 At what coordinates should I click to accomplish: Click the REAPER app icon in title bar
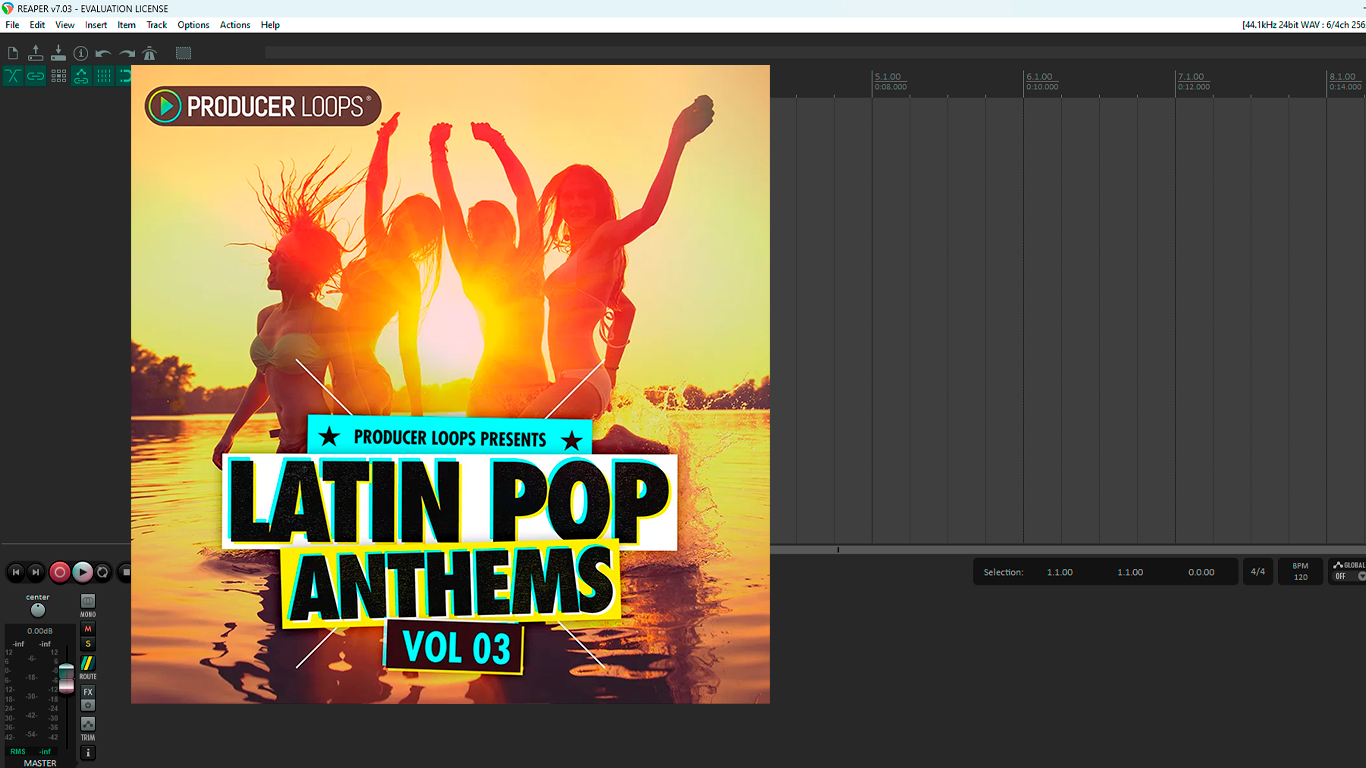click(x=8, y=8)
